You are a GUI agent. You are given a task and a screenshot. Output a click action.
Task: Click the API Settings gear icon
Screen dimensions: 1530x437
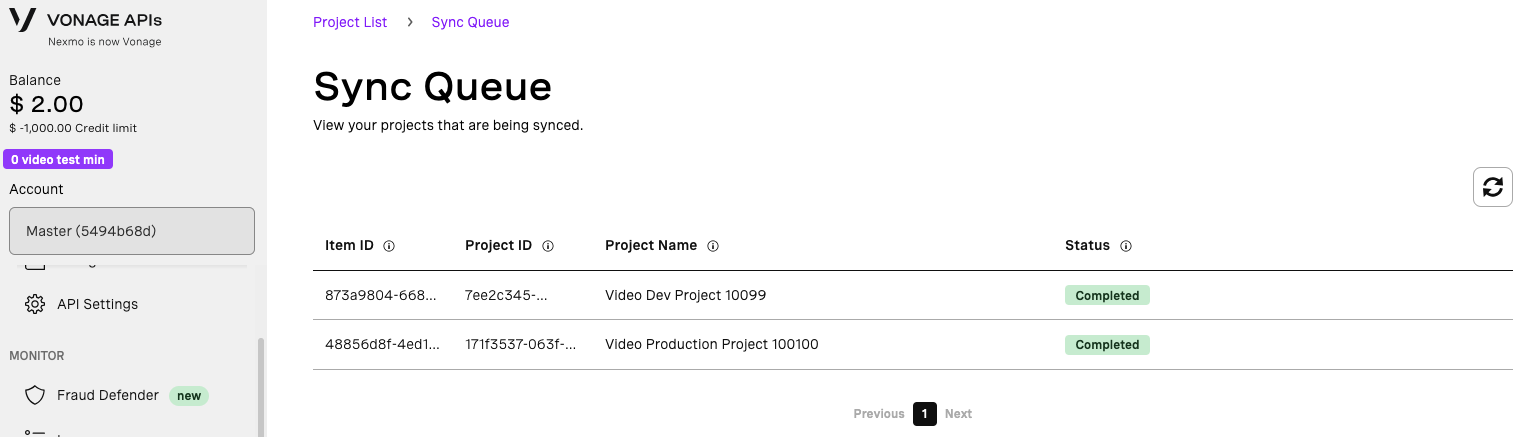[x=35, y=304]
